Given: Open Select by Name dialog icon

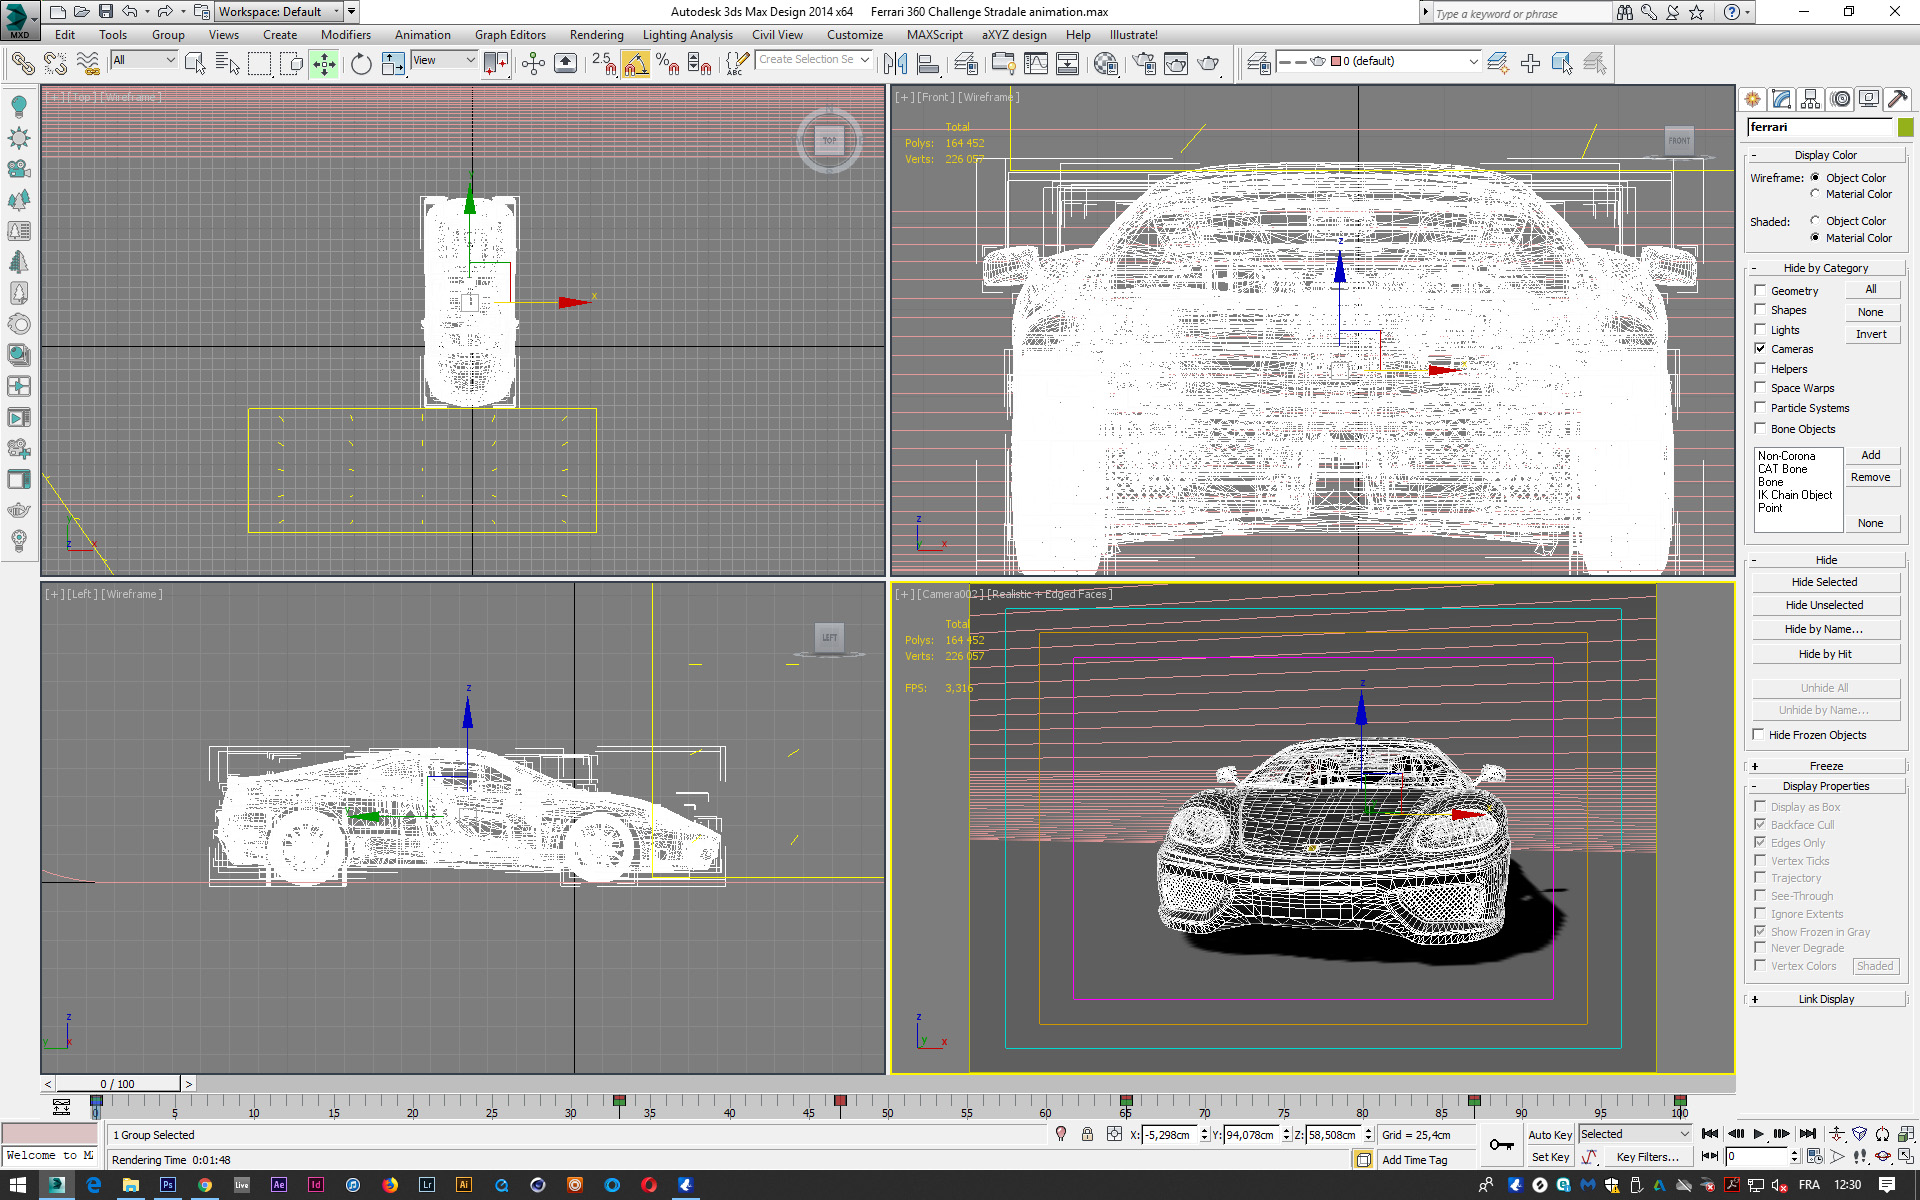Looking at the screenshot, I should tap(227, 64).
